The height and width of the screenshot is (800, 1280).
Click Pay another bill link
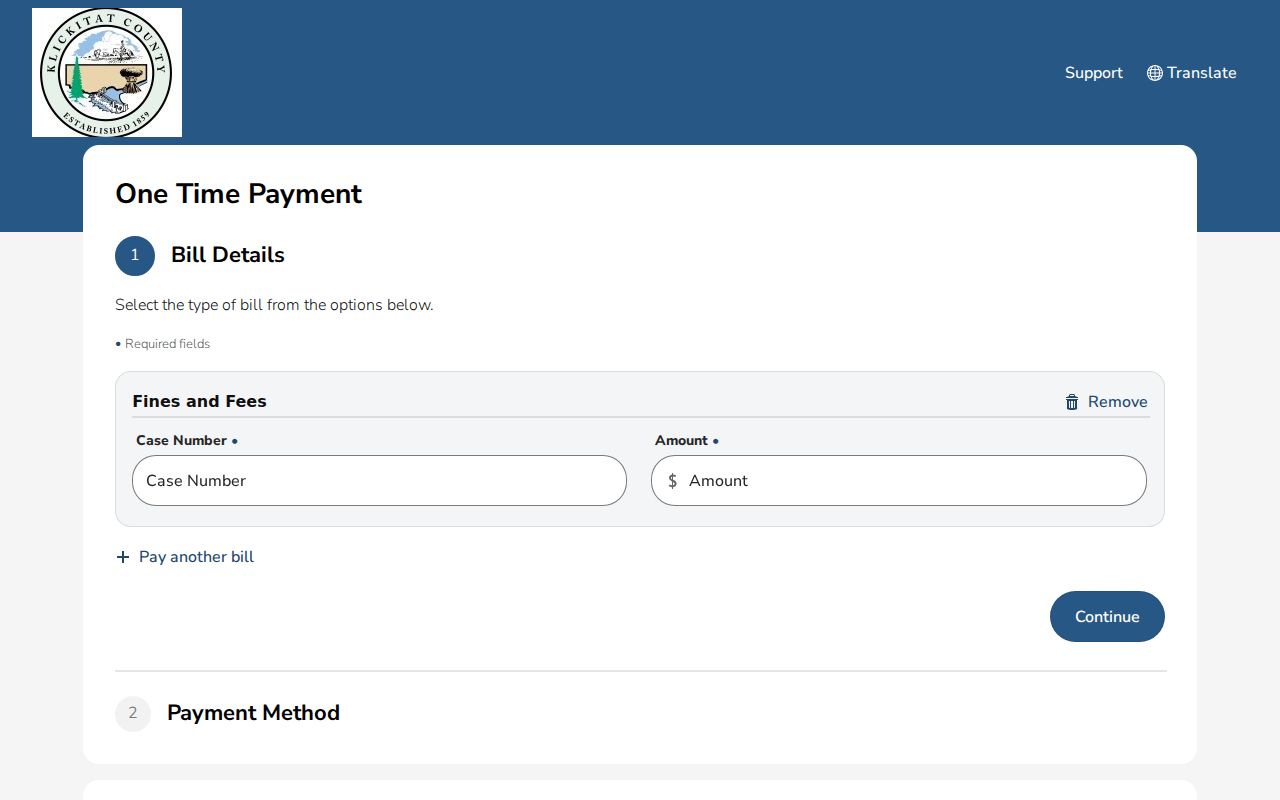click(185, 557)
